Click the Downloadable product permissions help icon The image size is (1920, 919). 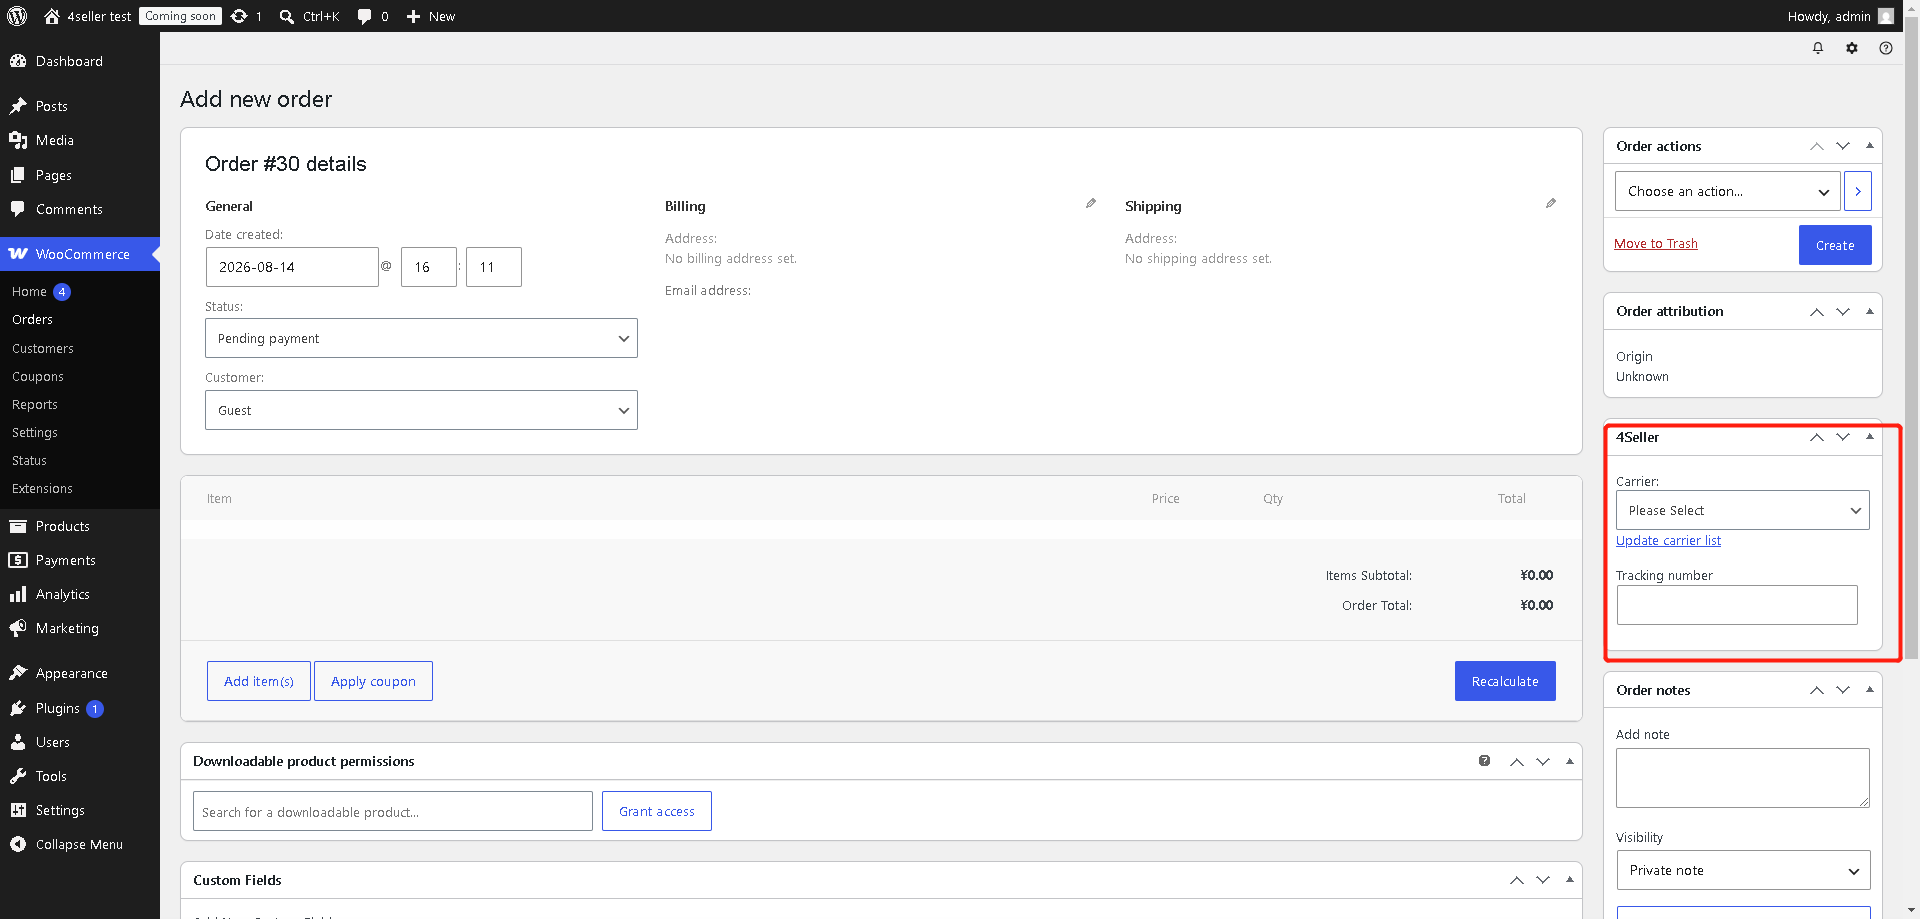(1485, 761)
